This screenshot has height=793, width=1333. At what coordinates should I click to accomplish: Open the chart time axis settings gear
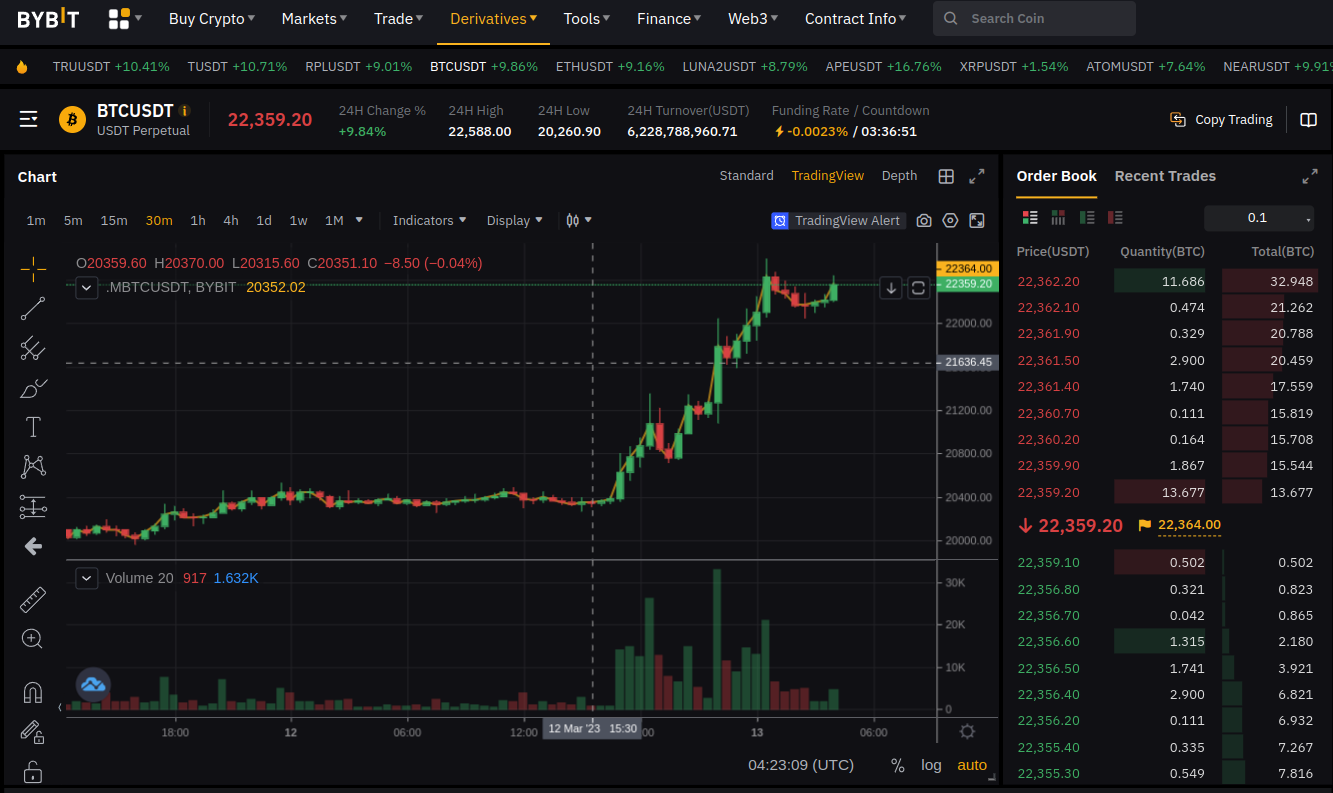click(x=967, y=731)
